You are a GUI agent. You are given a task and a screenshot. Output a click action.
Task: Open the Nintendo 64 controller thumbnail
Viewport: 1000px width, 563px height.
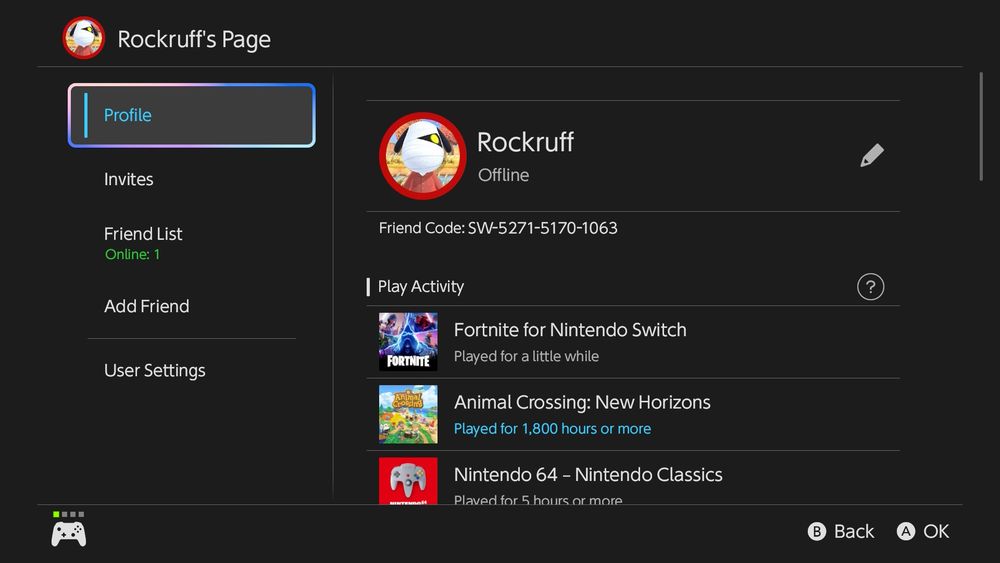point(408,481)
